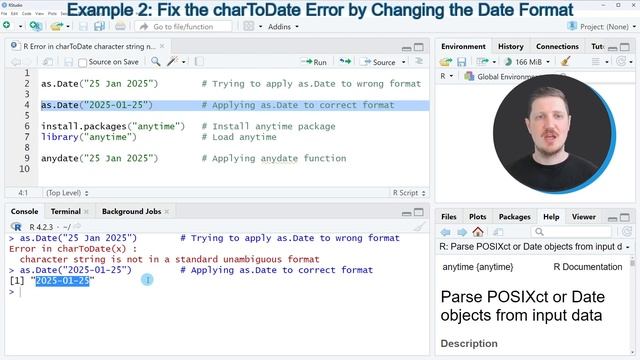Switch to the Connections tab
Viewport: 640px width, 360px height.
pyautogui.click(x=557, y=47)
